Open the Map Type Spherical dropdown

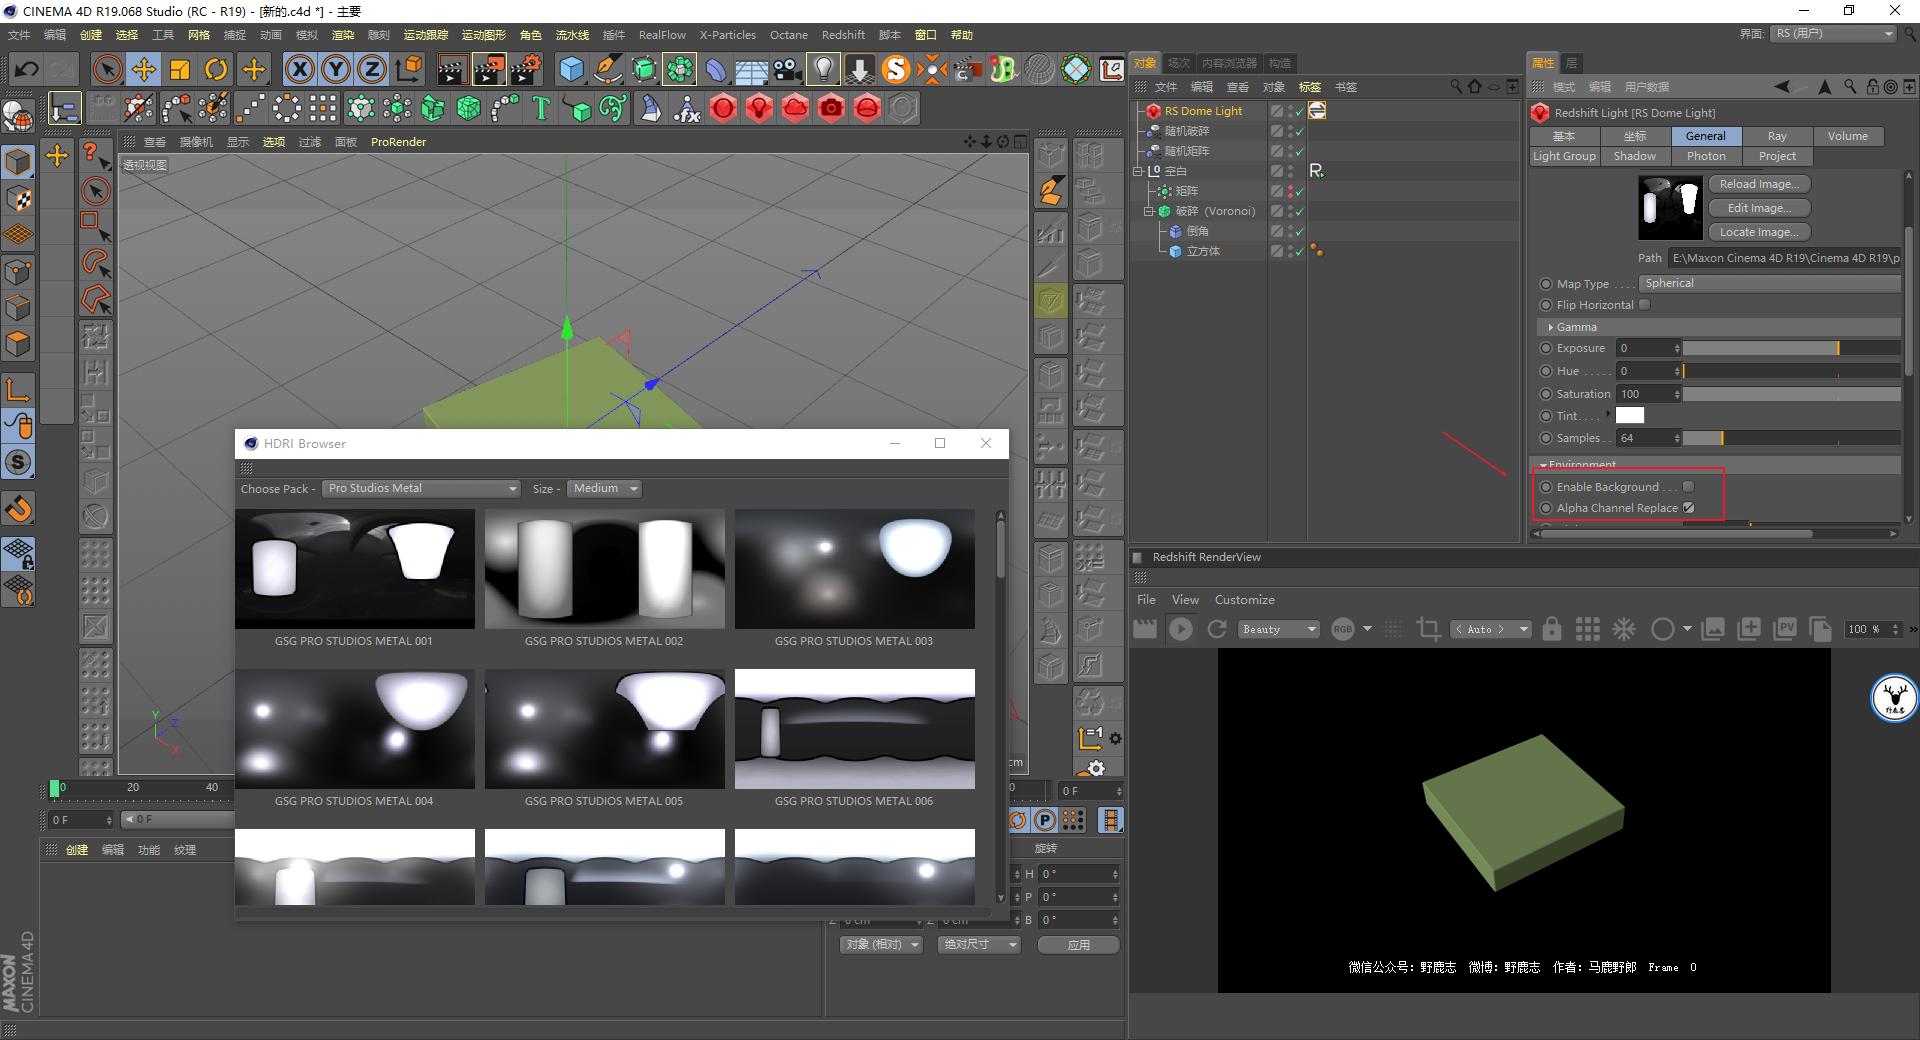tap(1768, 283)
